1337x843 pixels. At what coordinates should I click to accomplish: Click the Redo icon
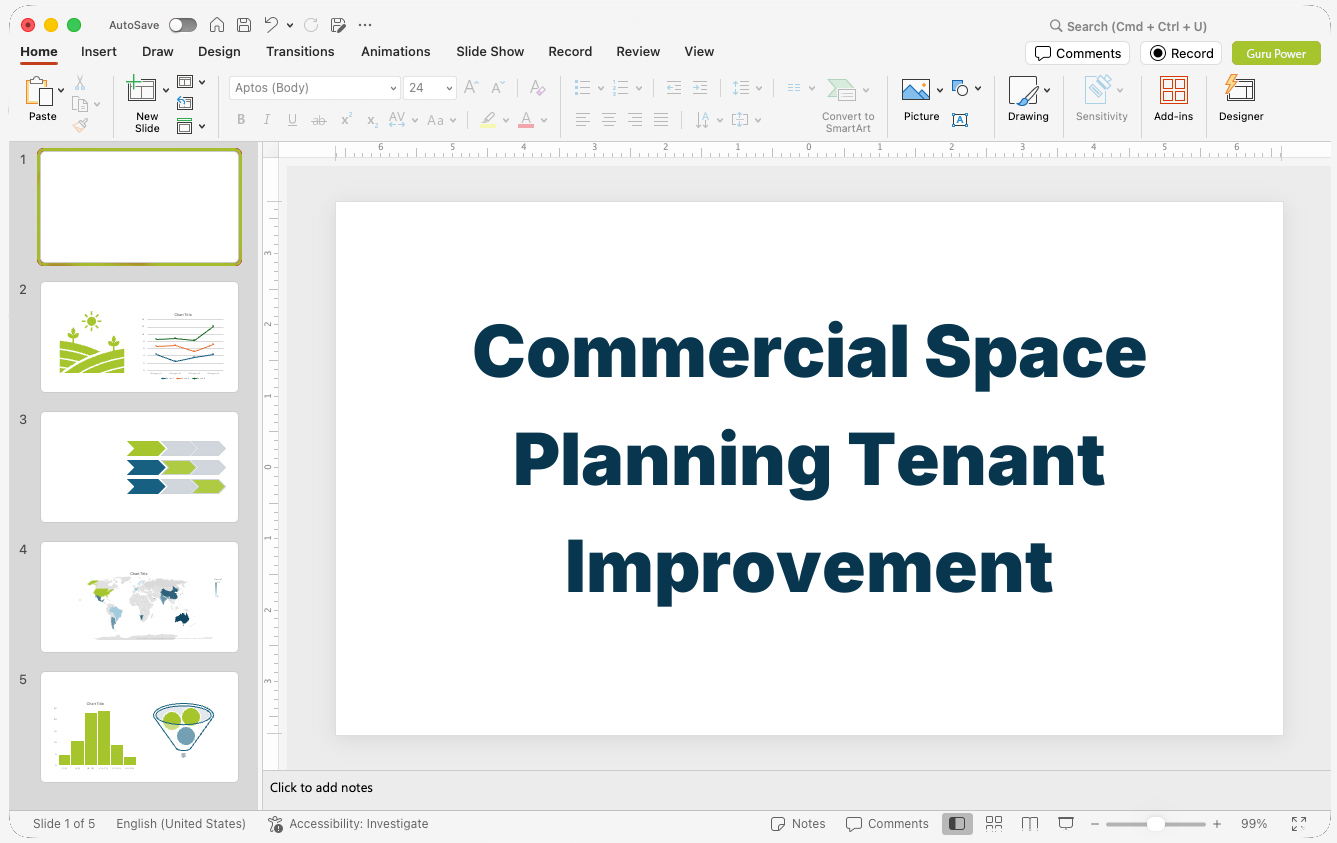coord(311,25)
